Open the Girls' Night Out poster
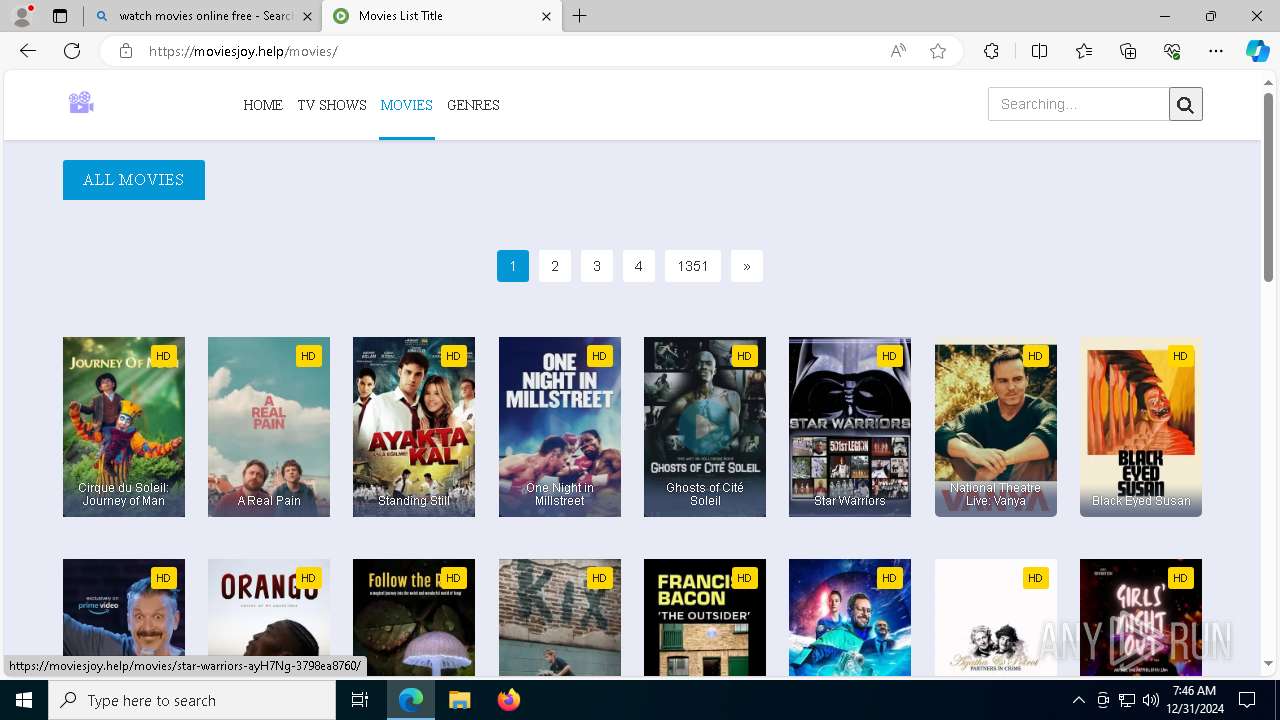Viewport: 1280px width, 720px height. point(1141,617)
